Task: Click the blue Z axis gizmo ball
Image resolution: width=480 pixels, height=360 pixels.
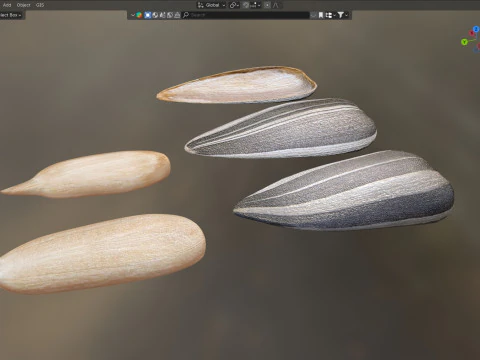Action: 476,29
